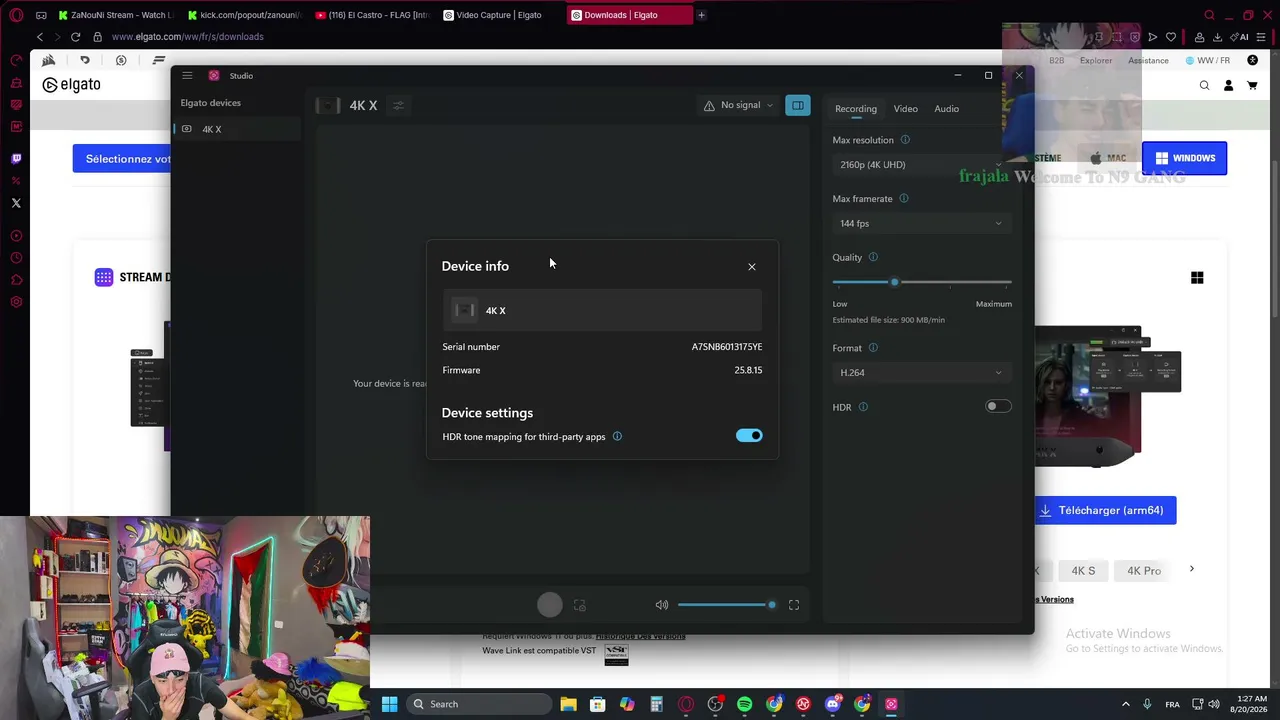The image size is (1280, 720).
Task: Click the Format info icon
Action: [x=873, y=348]
